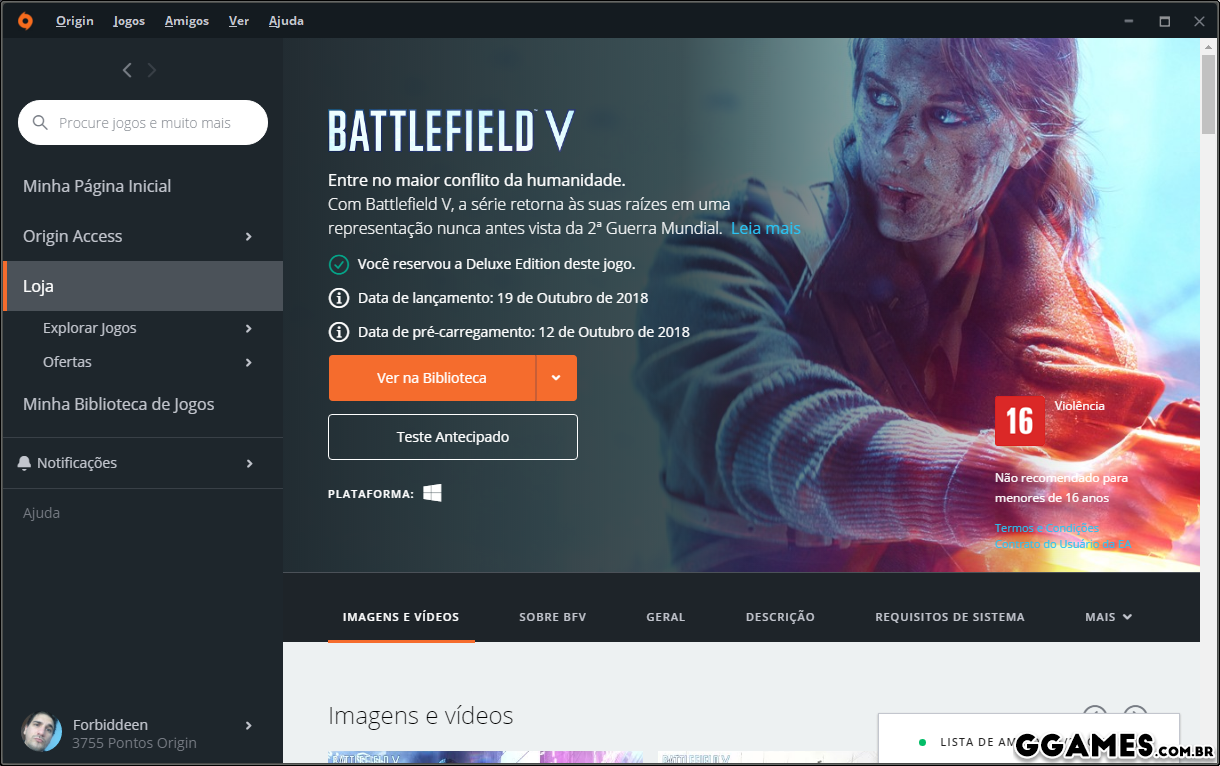1220x766 pixels.
Task: Open the Jogos menu
Action: 129,21
